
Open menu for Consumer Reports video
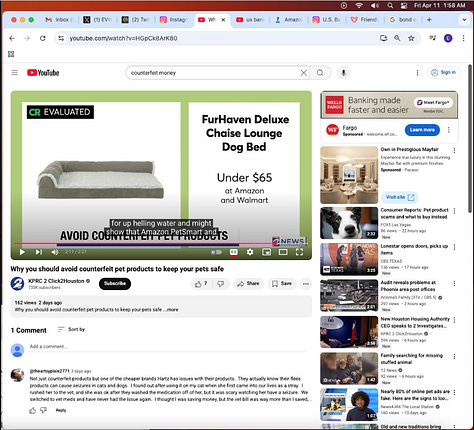coord(454,211)
